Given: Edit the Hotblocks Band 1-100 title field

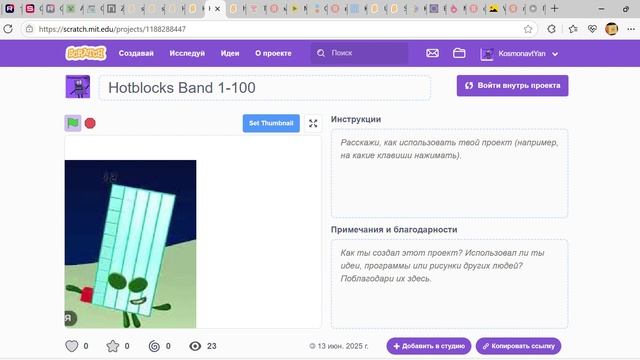Looking at the screenshot, I should [x=264, y=87].
